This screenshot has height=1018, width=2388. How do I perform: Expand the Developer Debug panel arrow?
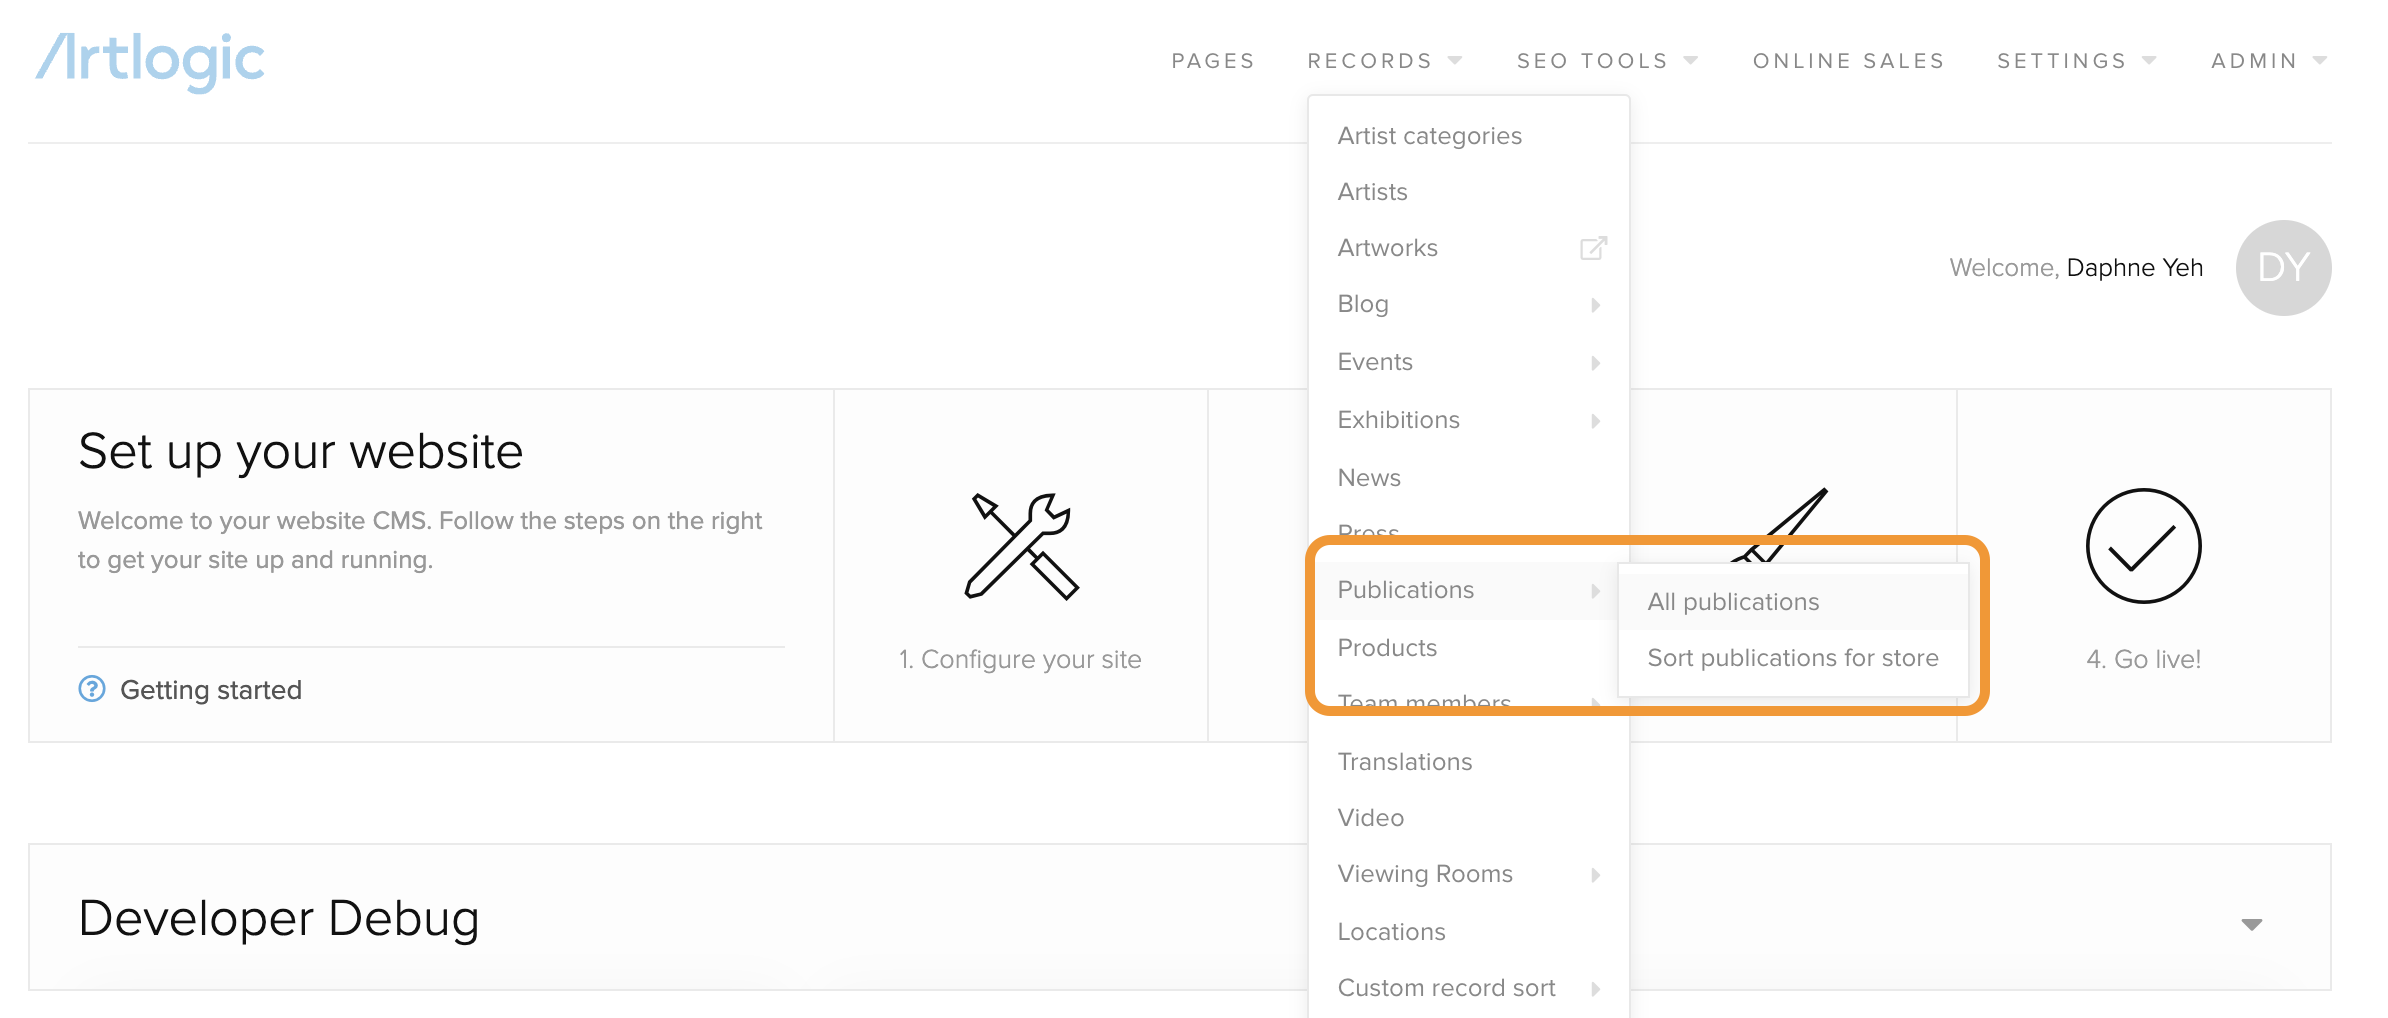2251,924
